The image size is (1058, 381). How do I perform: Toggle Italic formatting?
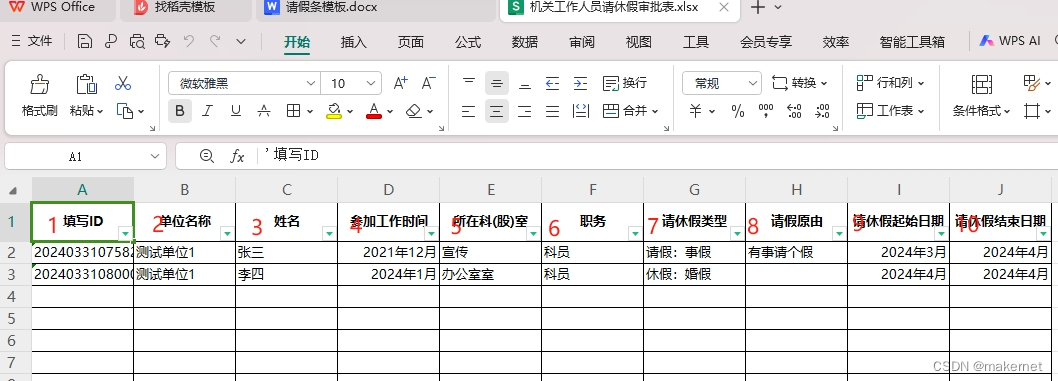(208, 111)
